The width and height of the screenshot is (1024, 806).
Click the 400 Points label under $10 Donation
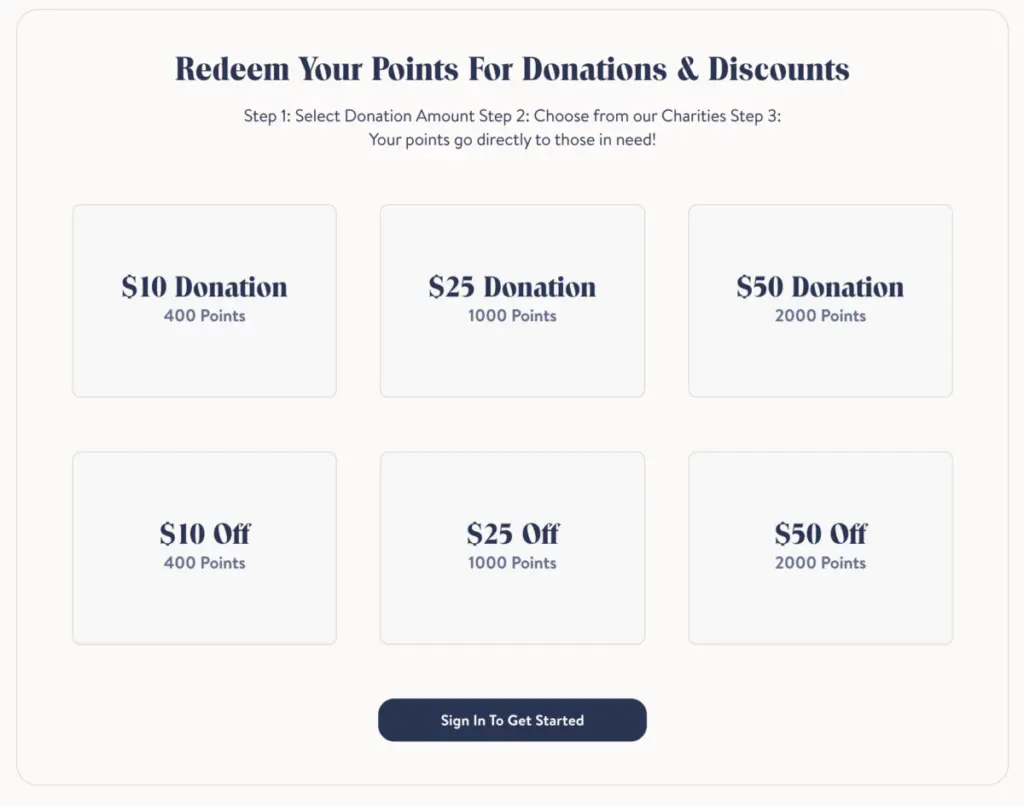tap(204, 316)
